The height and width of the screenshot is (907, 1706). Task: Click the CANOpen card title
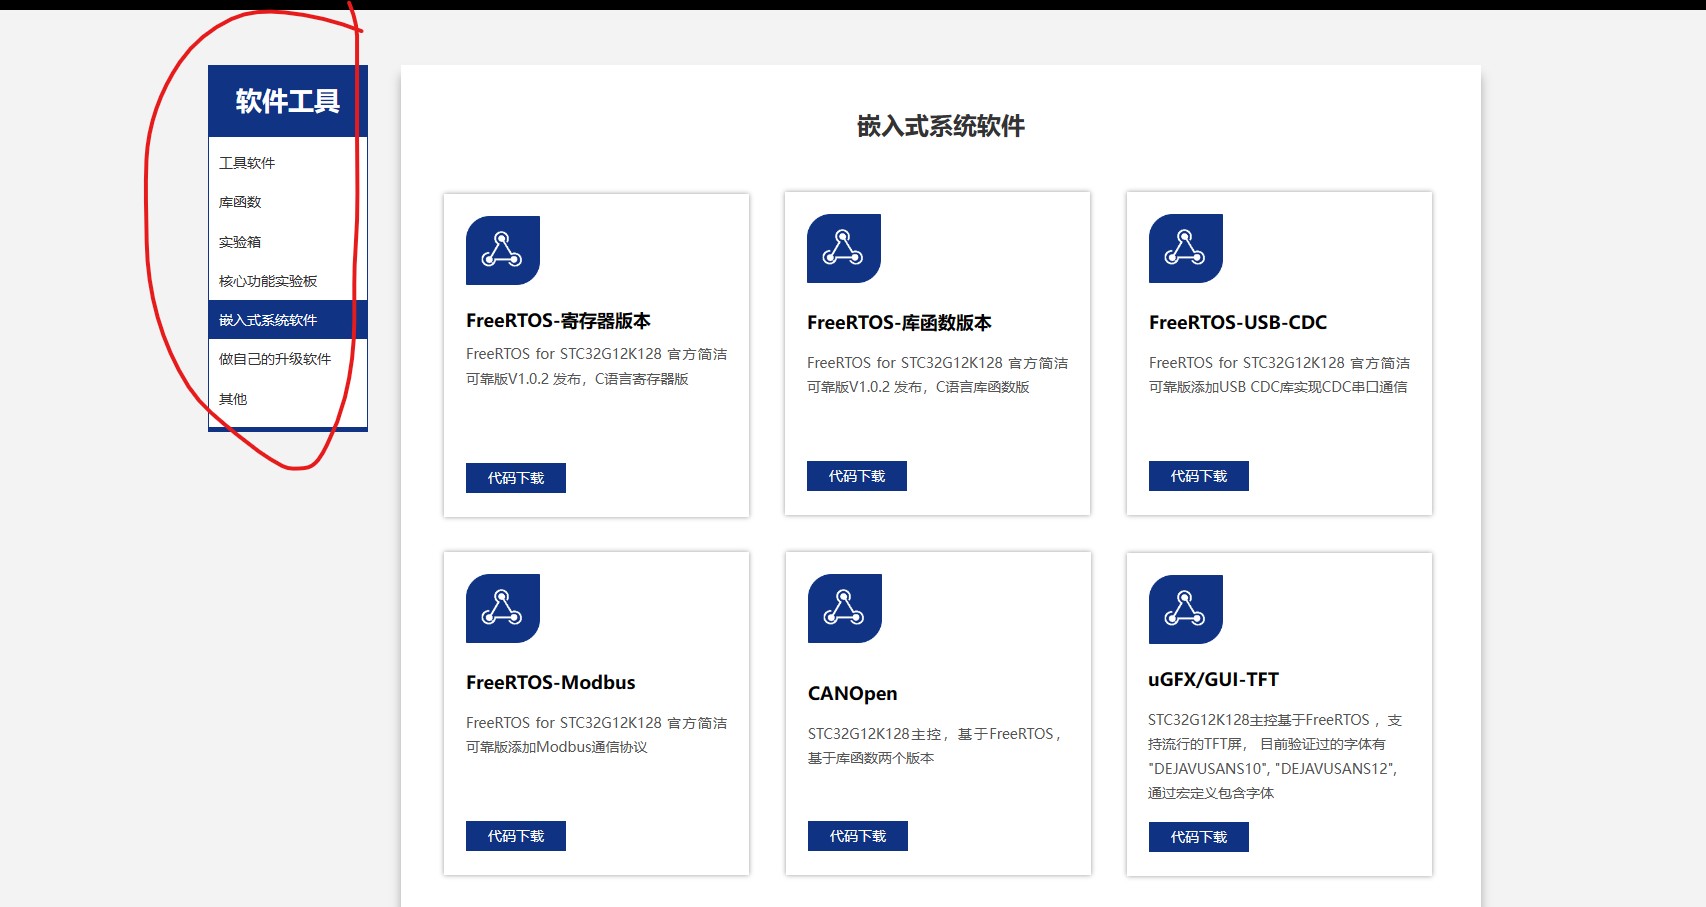pyautogui.click(x=853, y=694)
